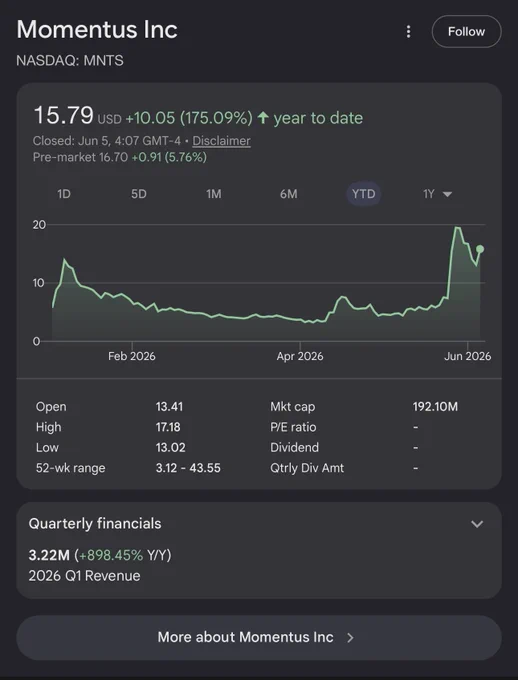The image size is (518, 680).
Task: Open the 1Y range dropdown arrow
Action: click(x=447, y=194)
